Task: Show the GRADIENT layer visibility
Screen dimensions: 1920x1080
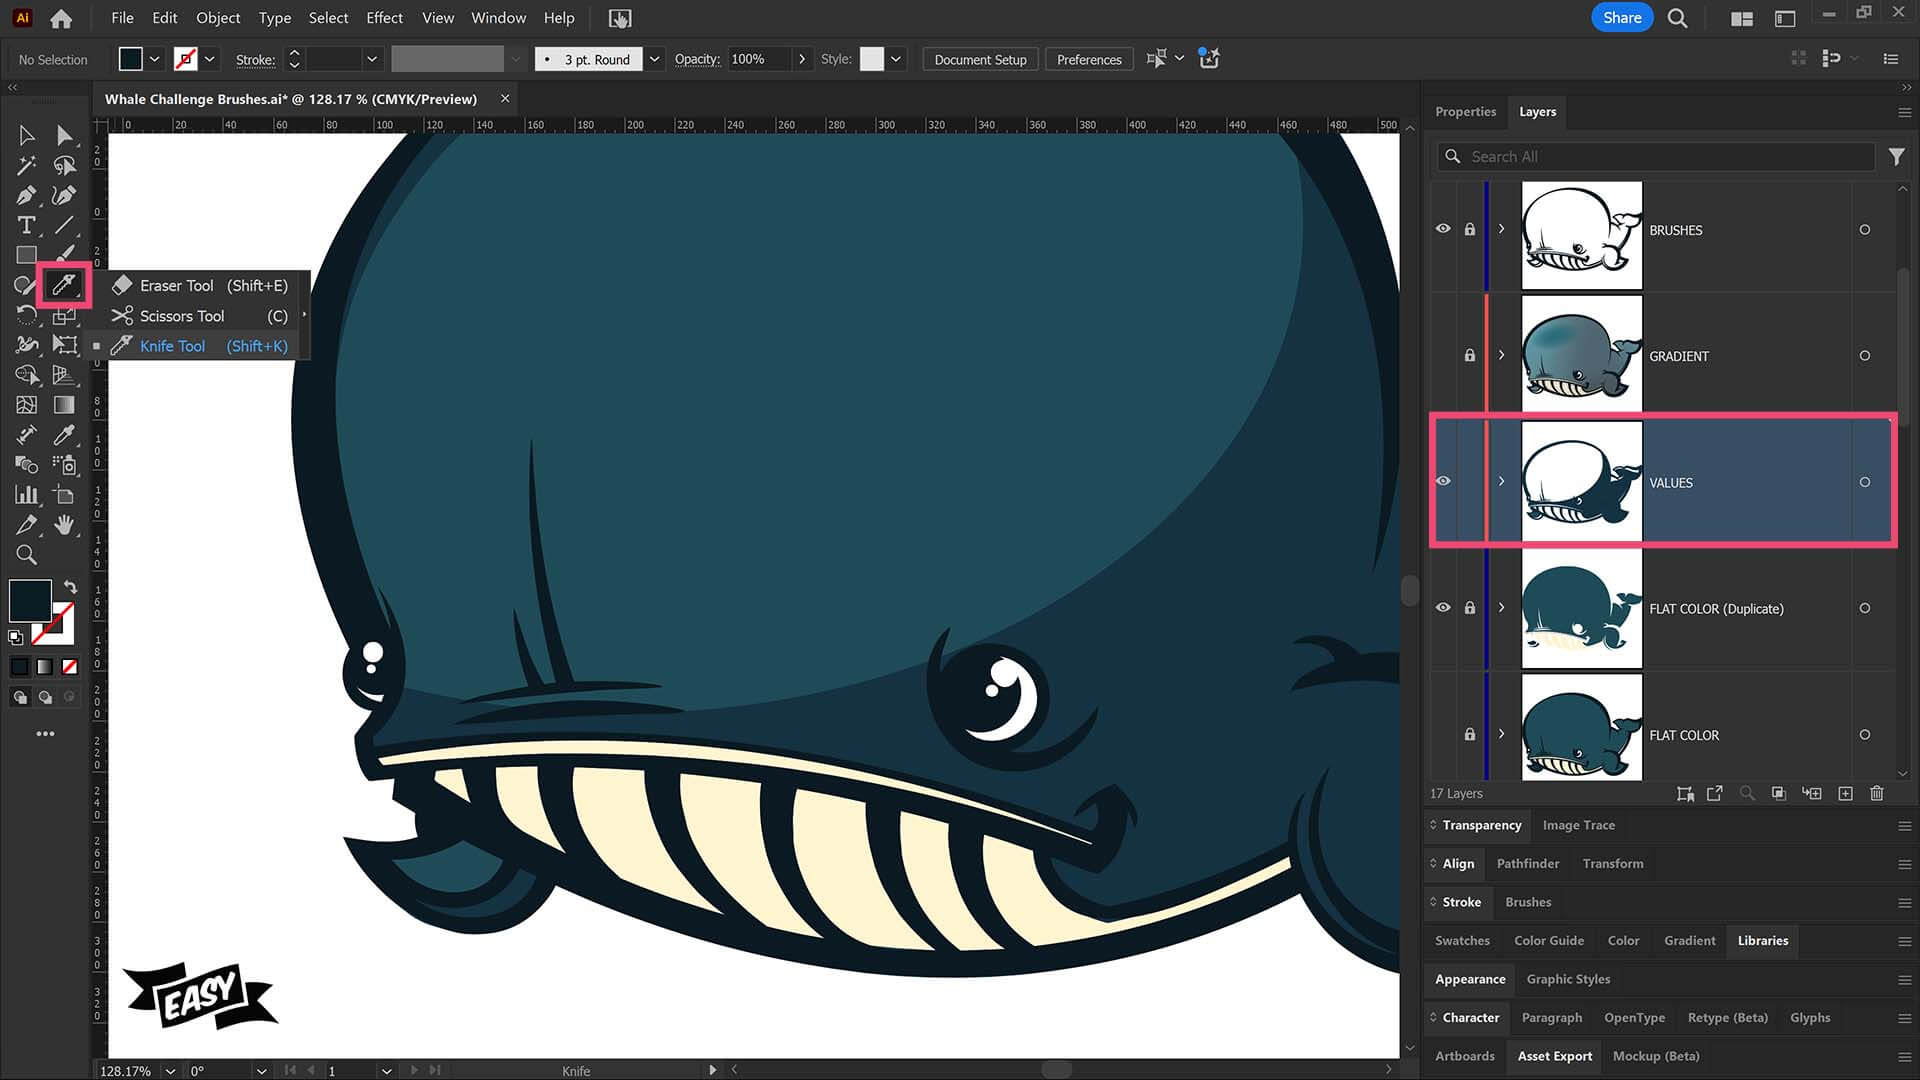Action: click(x=1443, y=355)
